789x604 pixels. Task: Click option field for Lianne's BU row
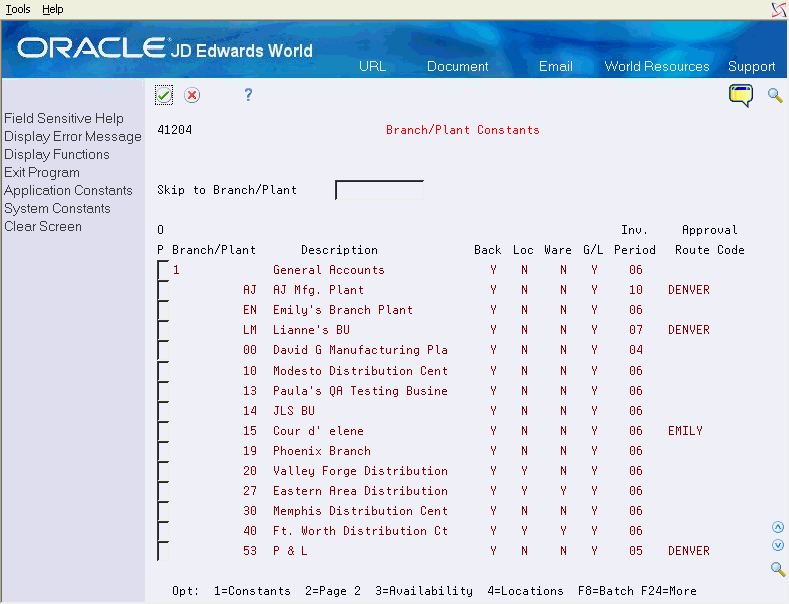click(x=163, y=331)
